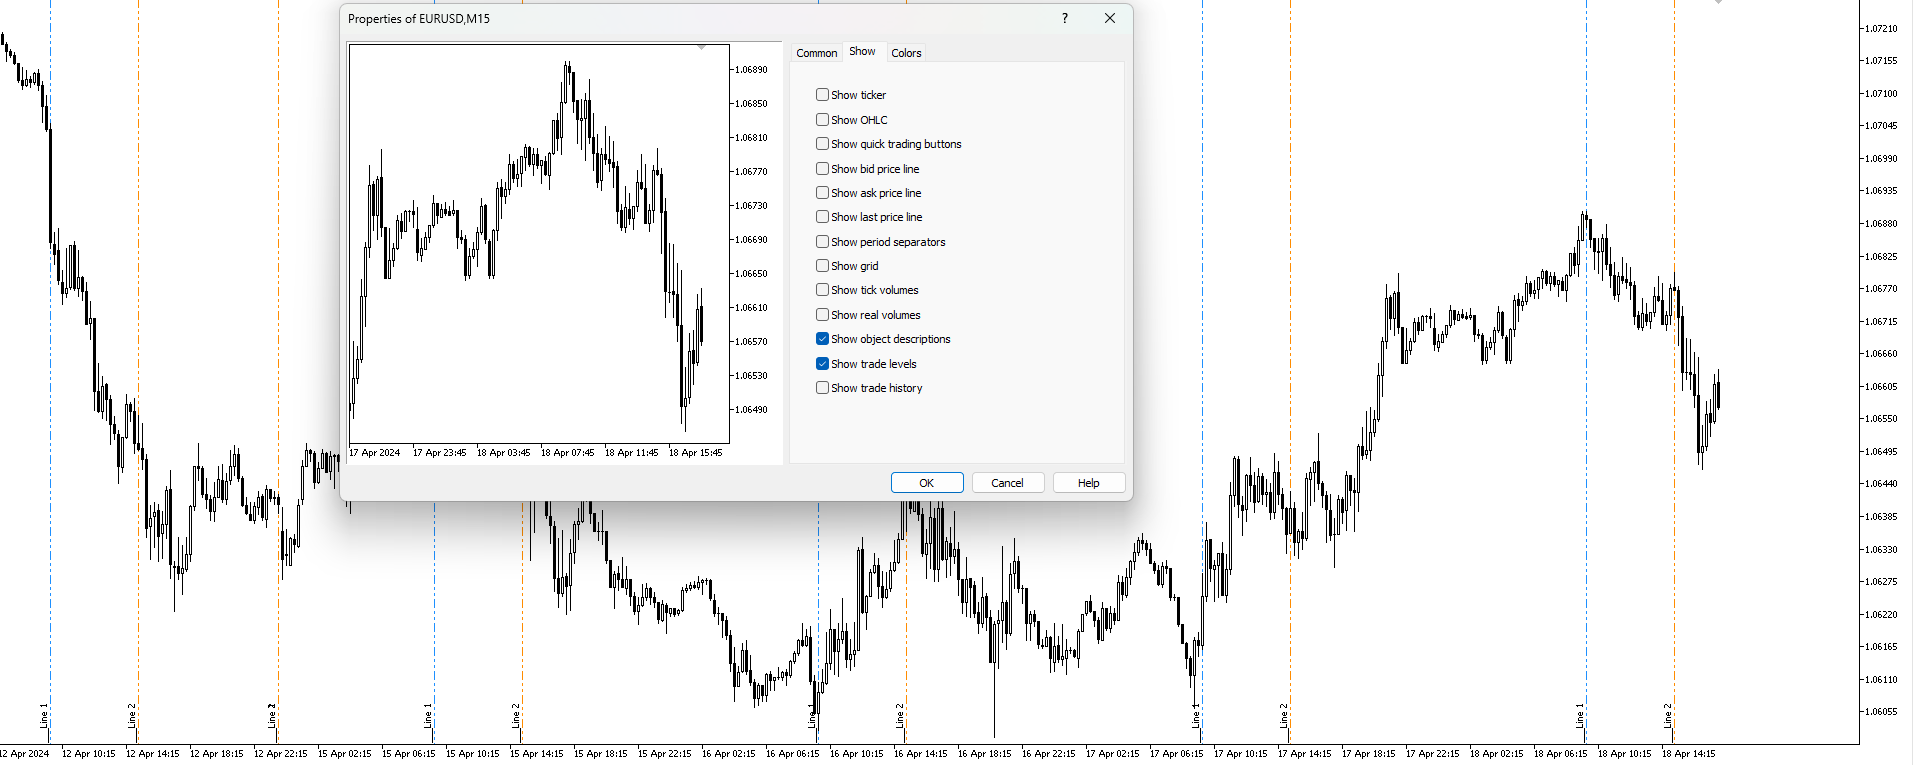
Task: Toggle Show last price line checkbox
Action: pos(822,217)
